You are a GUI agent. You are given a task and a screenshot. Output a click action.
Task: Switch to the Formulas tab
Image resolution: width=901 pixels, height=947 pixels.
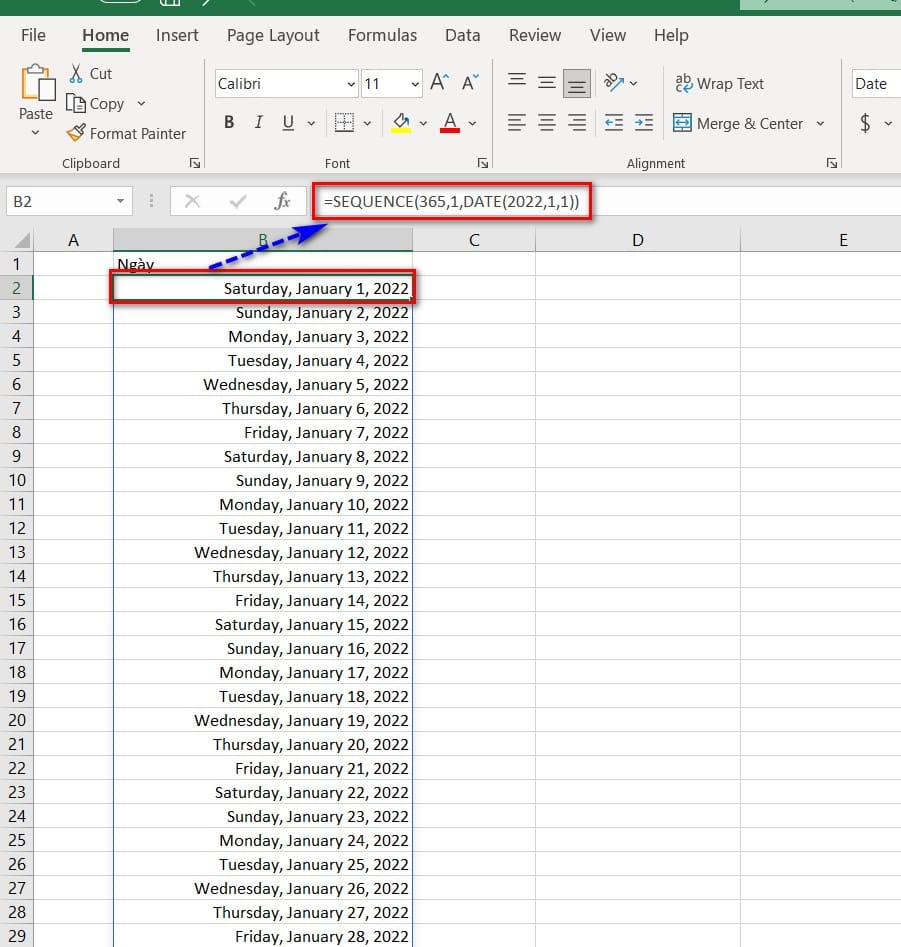coord(382,35)
